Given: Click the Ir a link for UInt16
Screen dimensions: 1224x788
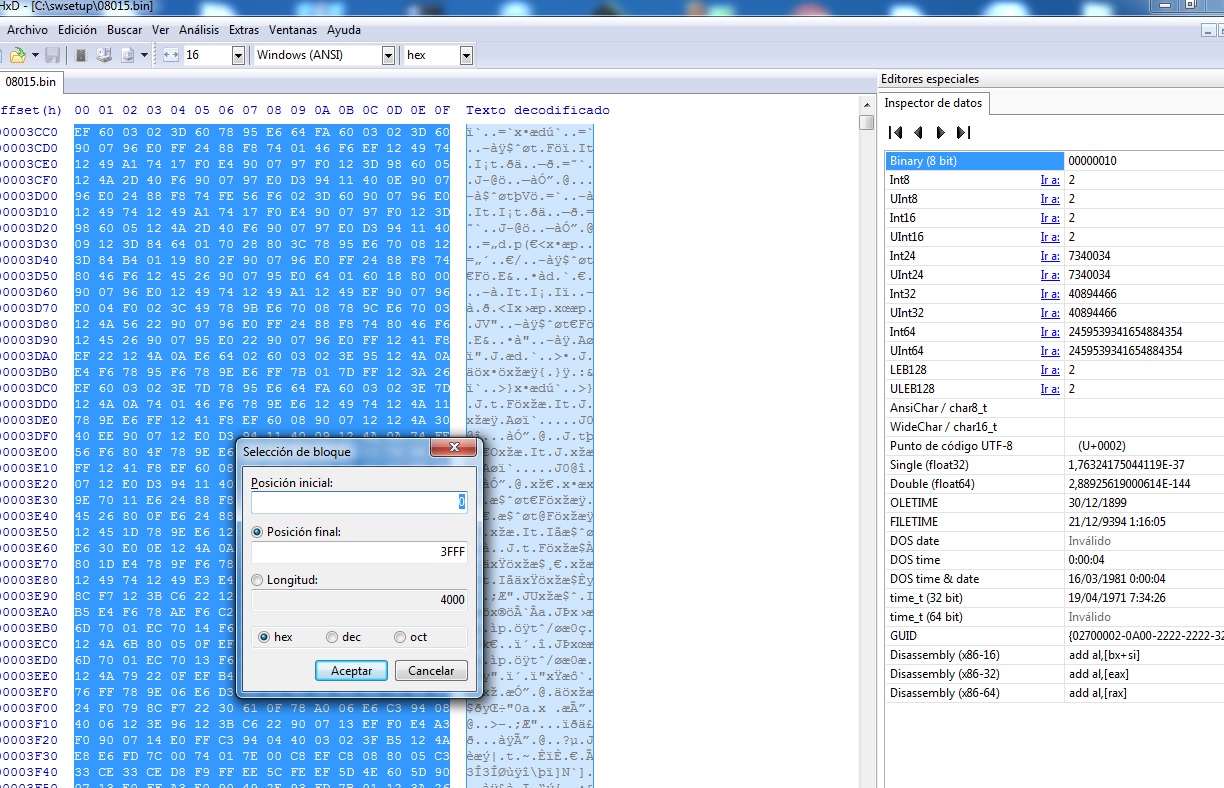Looking at the screenshot, I should (x=1049, y=237).
